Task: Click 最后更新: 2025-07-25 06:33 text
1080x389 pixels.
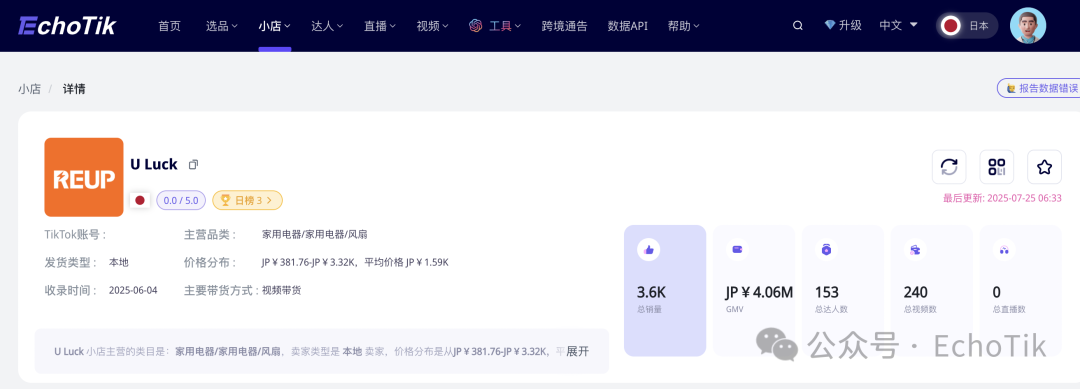Action: (1002, 198)
